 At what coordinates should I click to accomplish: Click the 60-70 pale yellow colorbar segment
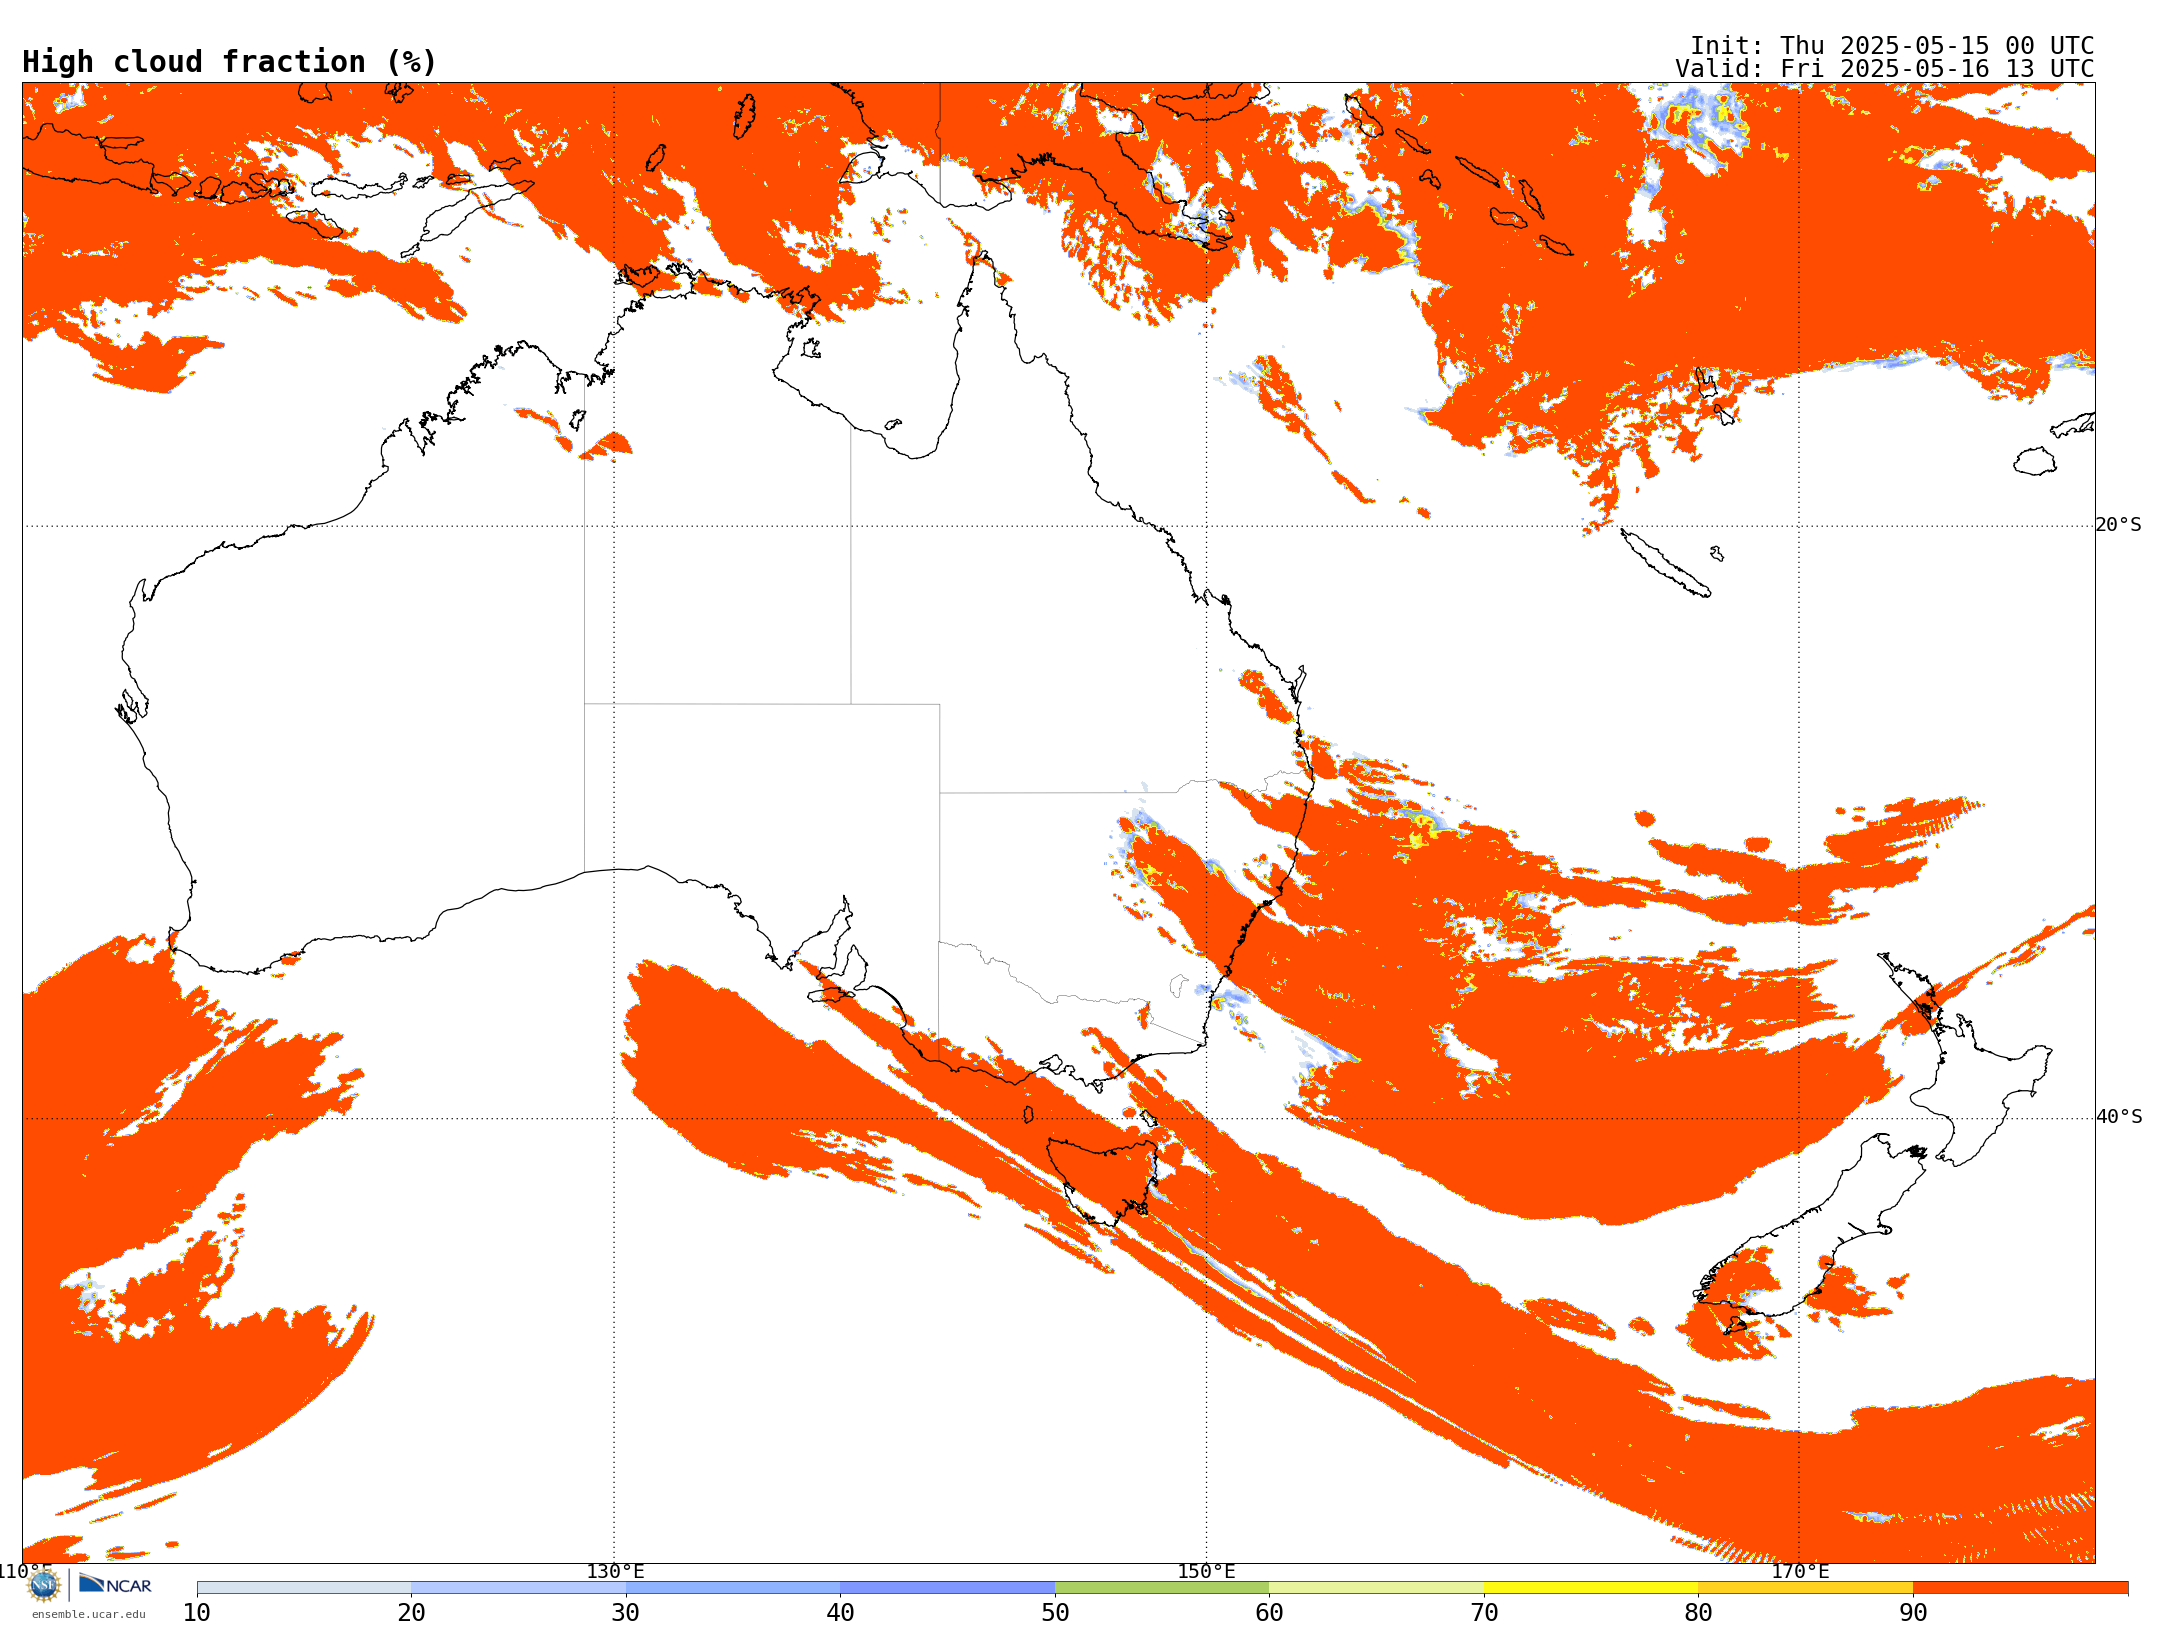[x=1376, y=1588]
